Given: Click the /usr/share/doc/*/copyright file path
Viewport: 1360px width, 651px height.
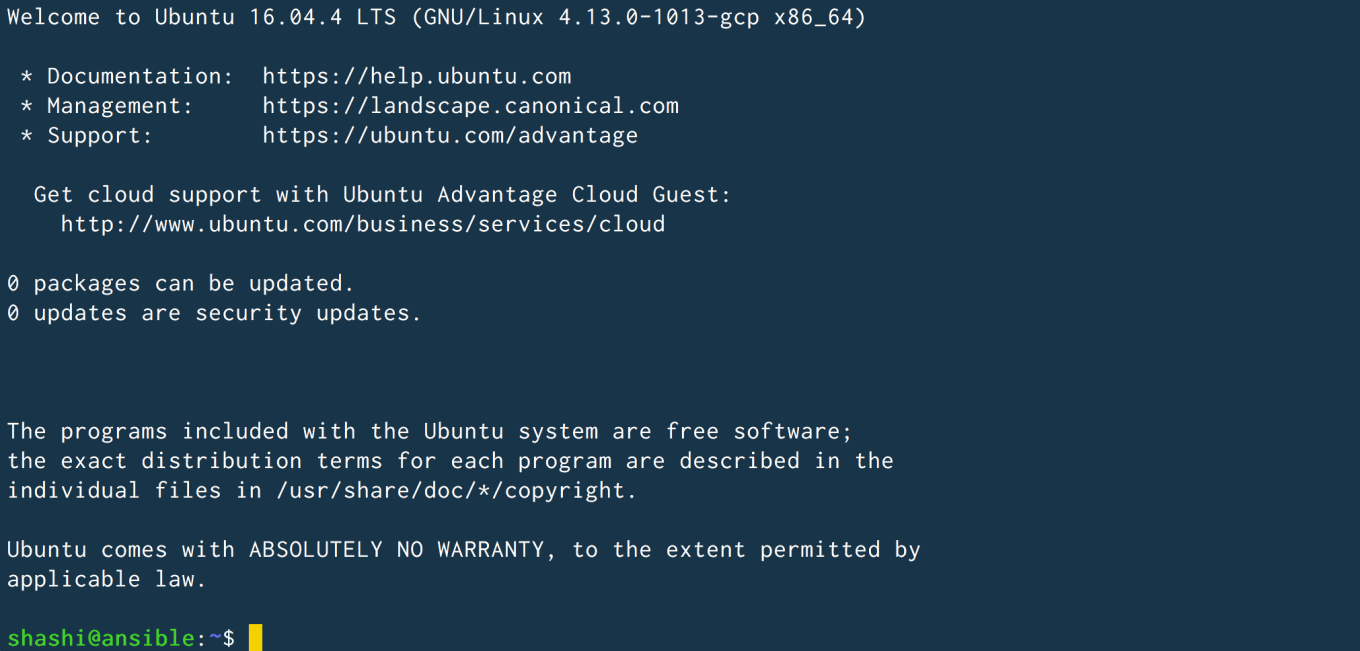Looking at the screenshot, I should (456, 490).
